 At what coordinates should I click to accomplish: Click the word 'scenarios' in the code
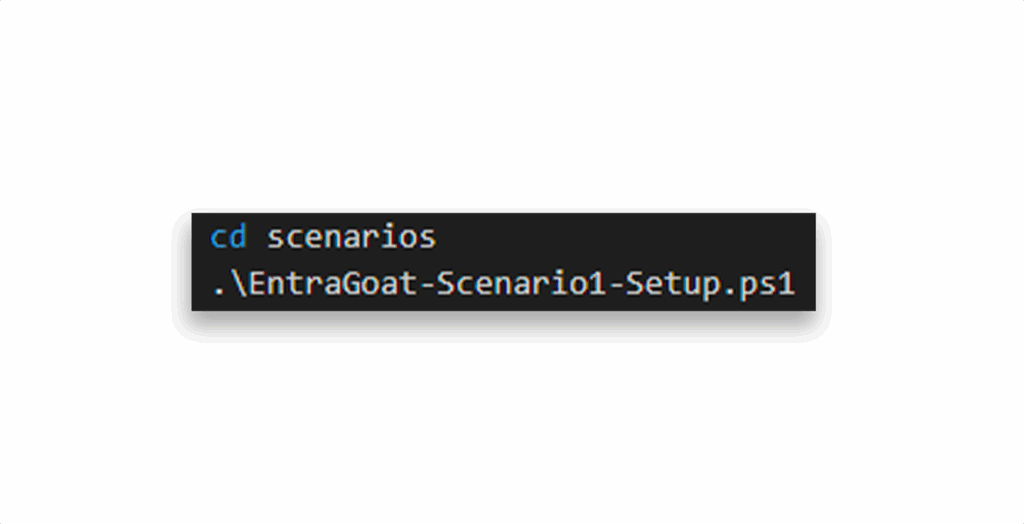(351, 237)
